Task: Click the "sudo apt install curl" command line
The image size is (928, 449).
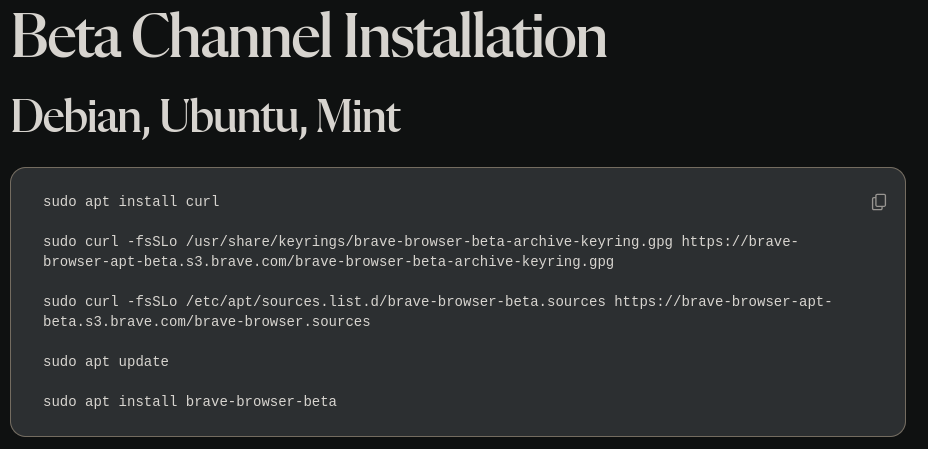Action: click(x=131, y=202)
